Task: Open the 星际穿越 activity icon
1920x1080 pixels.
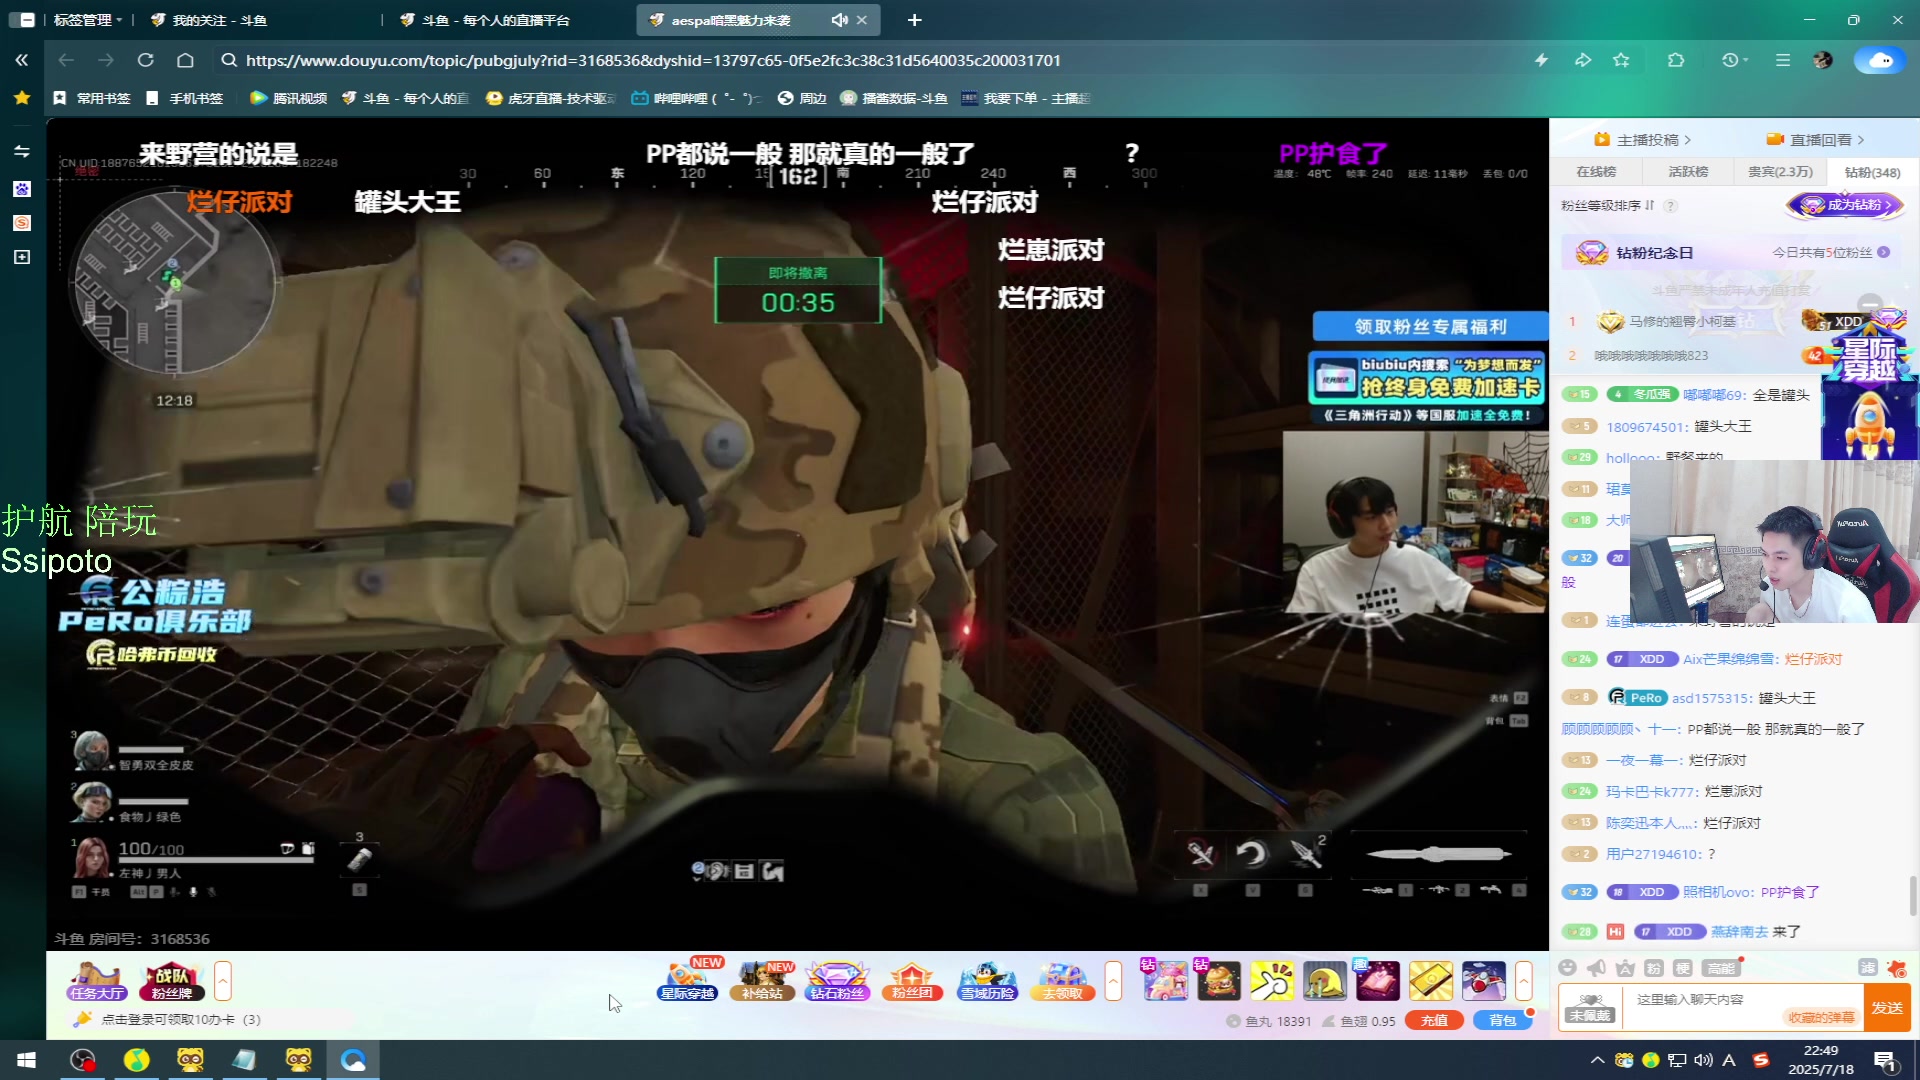Action: point(687,980)
